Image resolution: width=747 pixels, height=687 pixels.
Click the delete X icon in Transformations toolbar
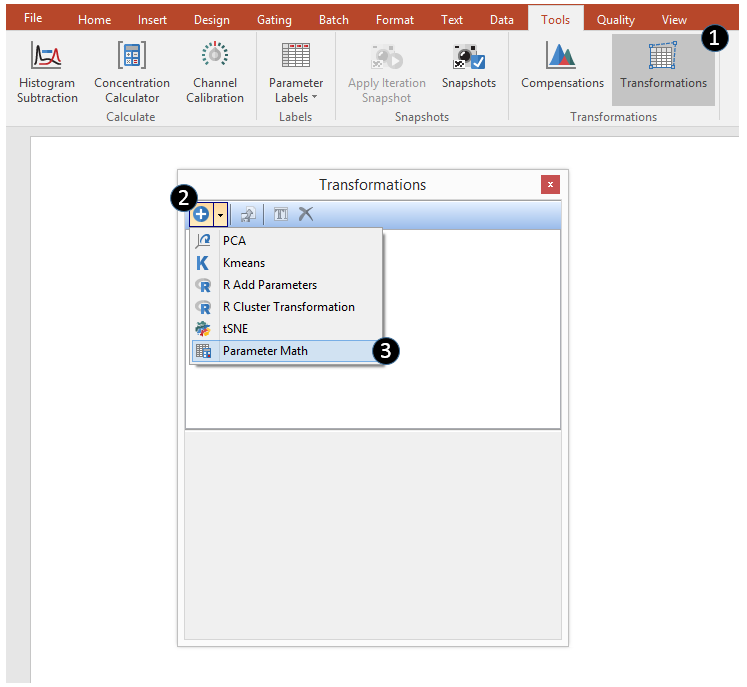[x=306, y=214]
